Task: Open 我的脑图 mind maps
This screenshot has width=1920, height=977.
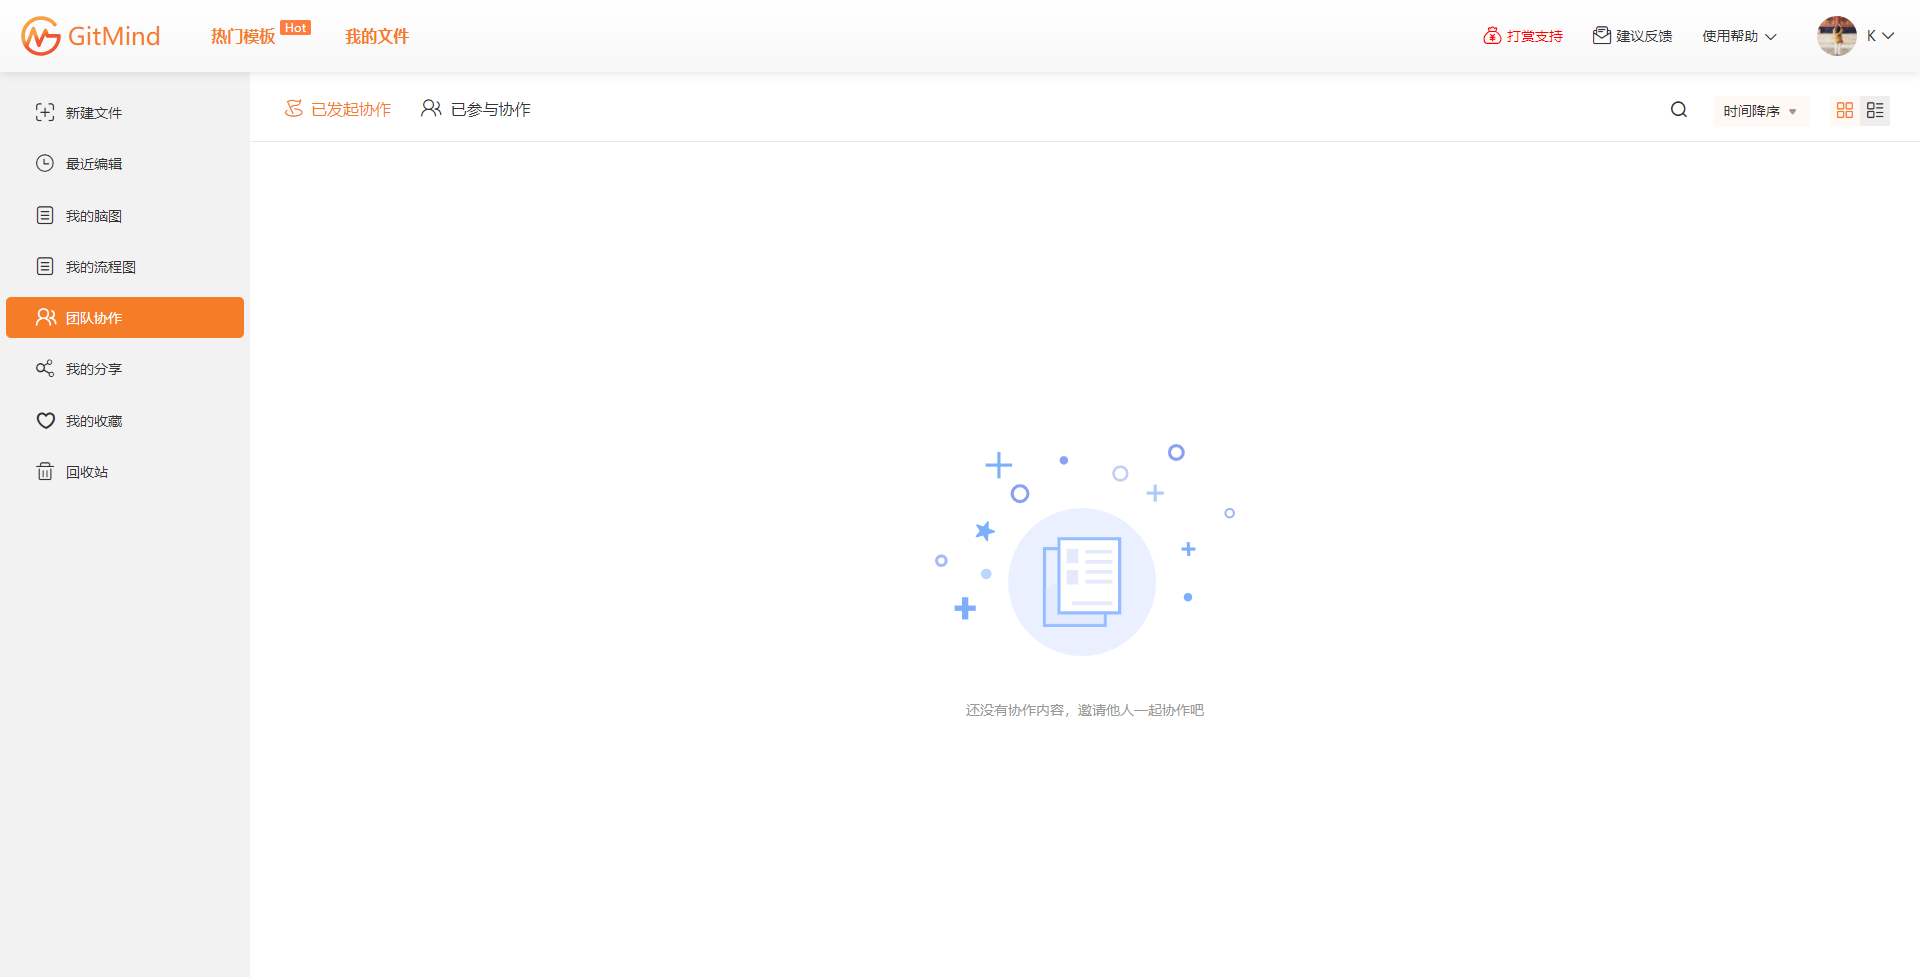Action: [x=93, y=216]
